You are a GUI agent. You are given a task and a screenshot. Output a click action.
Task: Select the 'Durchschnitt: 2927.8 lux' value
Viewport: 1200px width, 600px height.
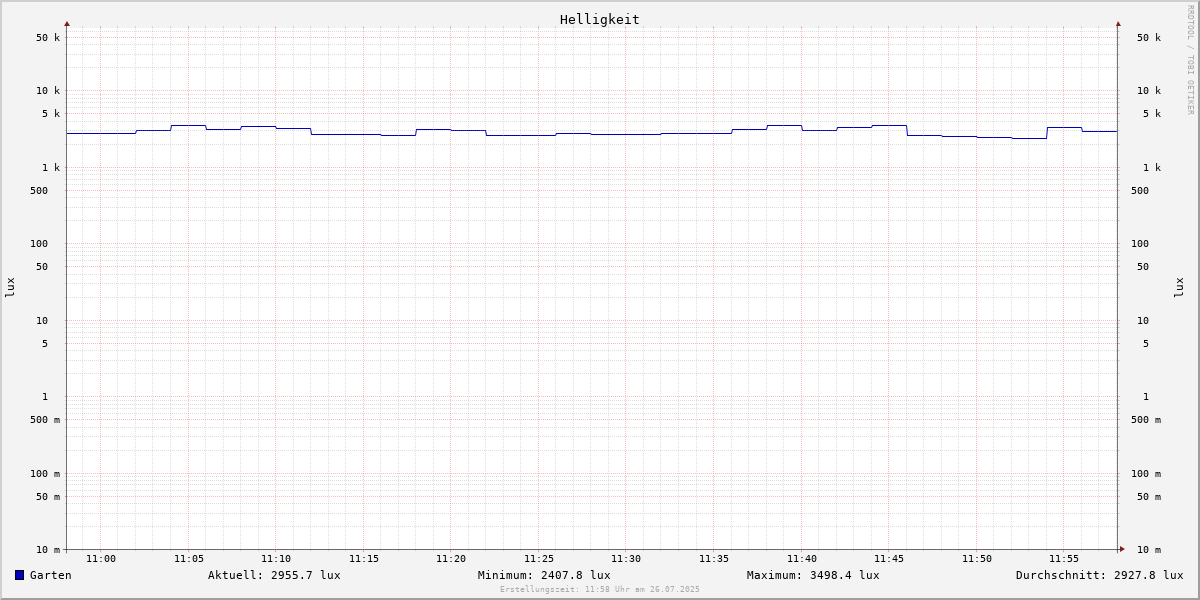(x=1100, y=575)
